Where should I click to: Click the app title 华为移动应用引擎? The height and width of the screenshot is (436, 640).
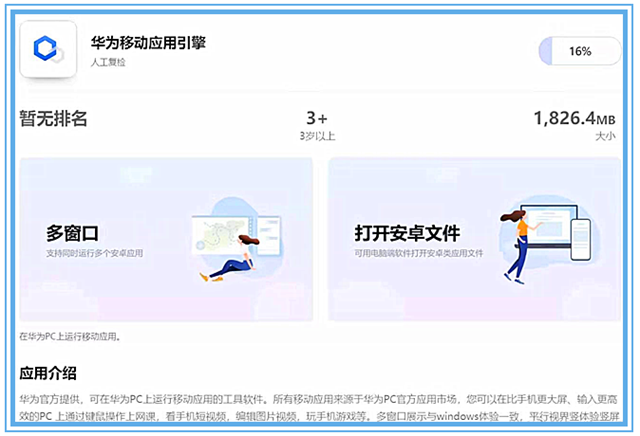coord(148,42)
